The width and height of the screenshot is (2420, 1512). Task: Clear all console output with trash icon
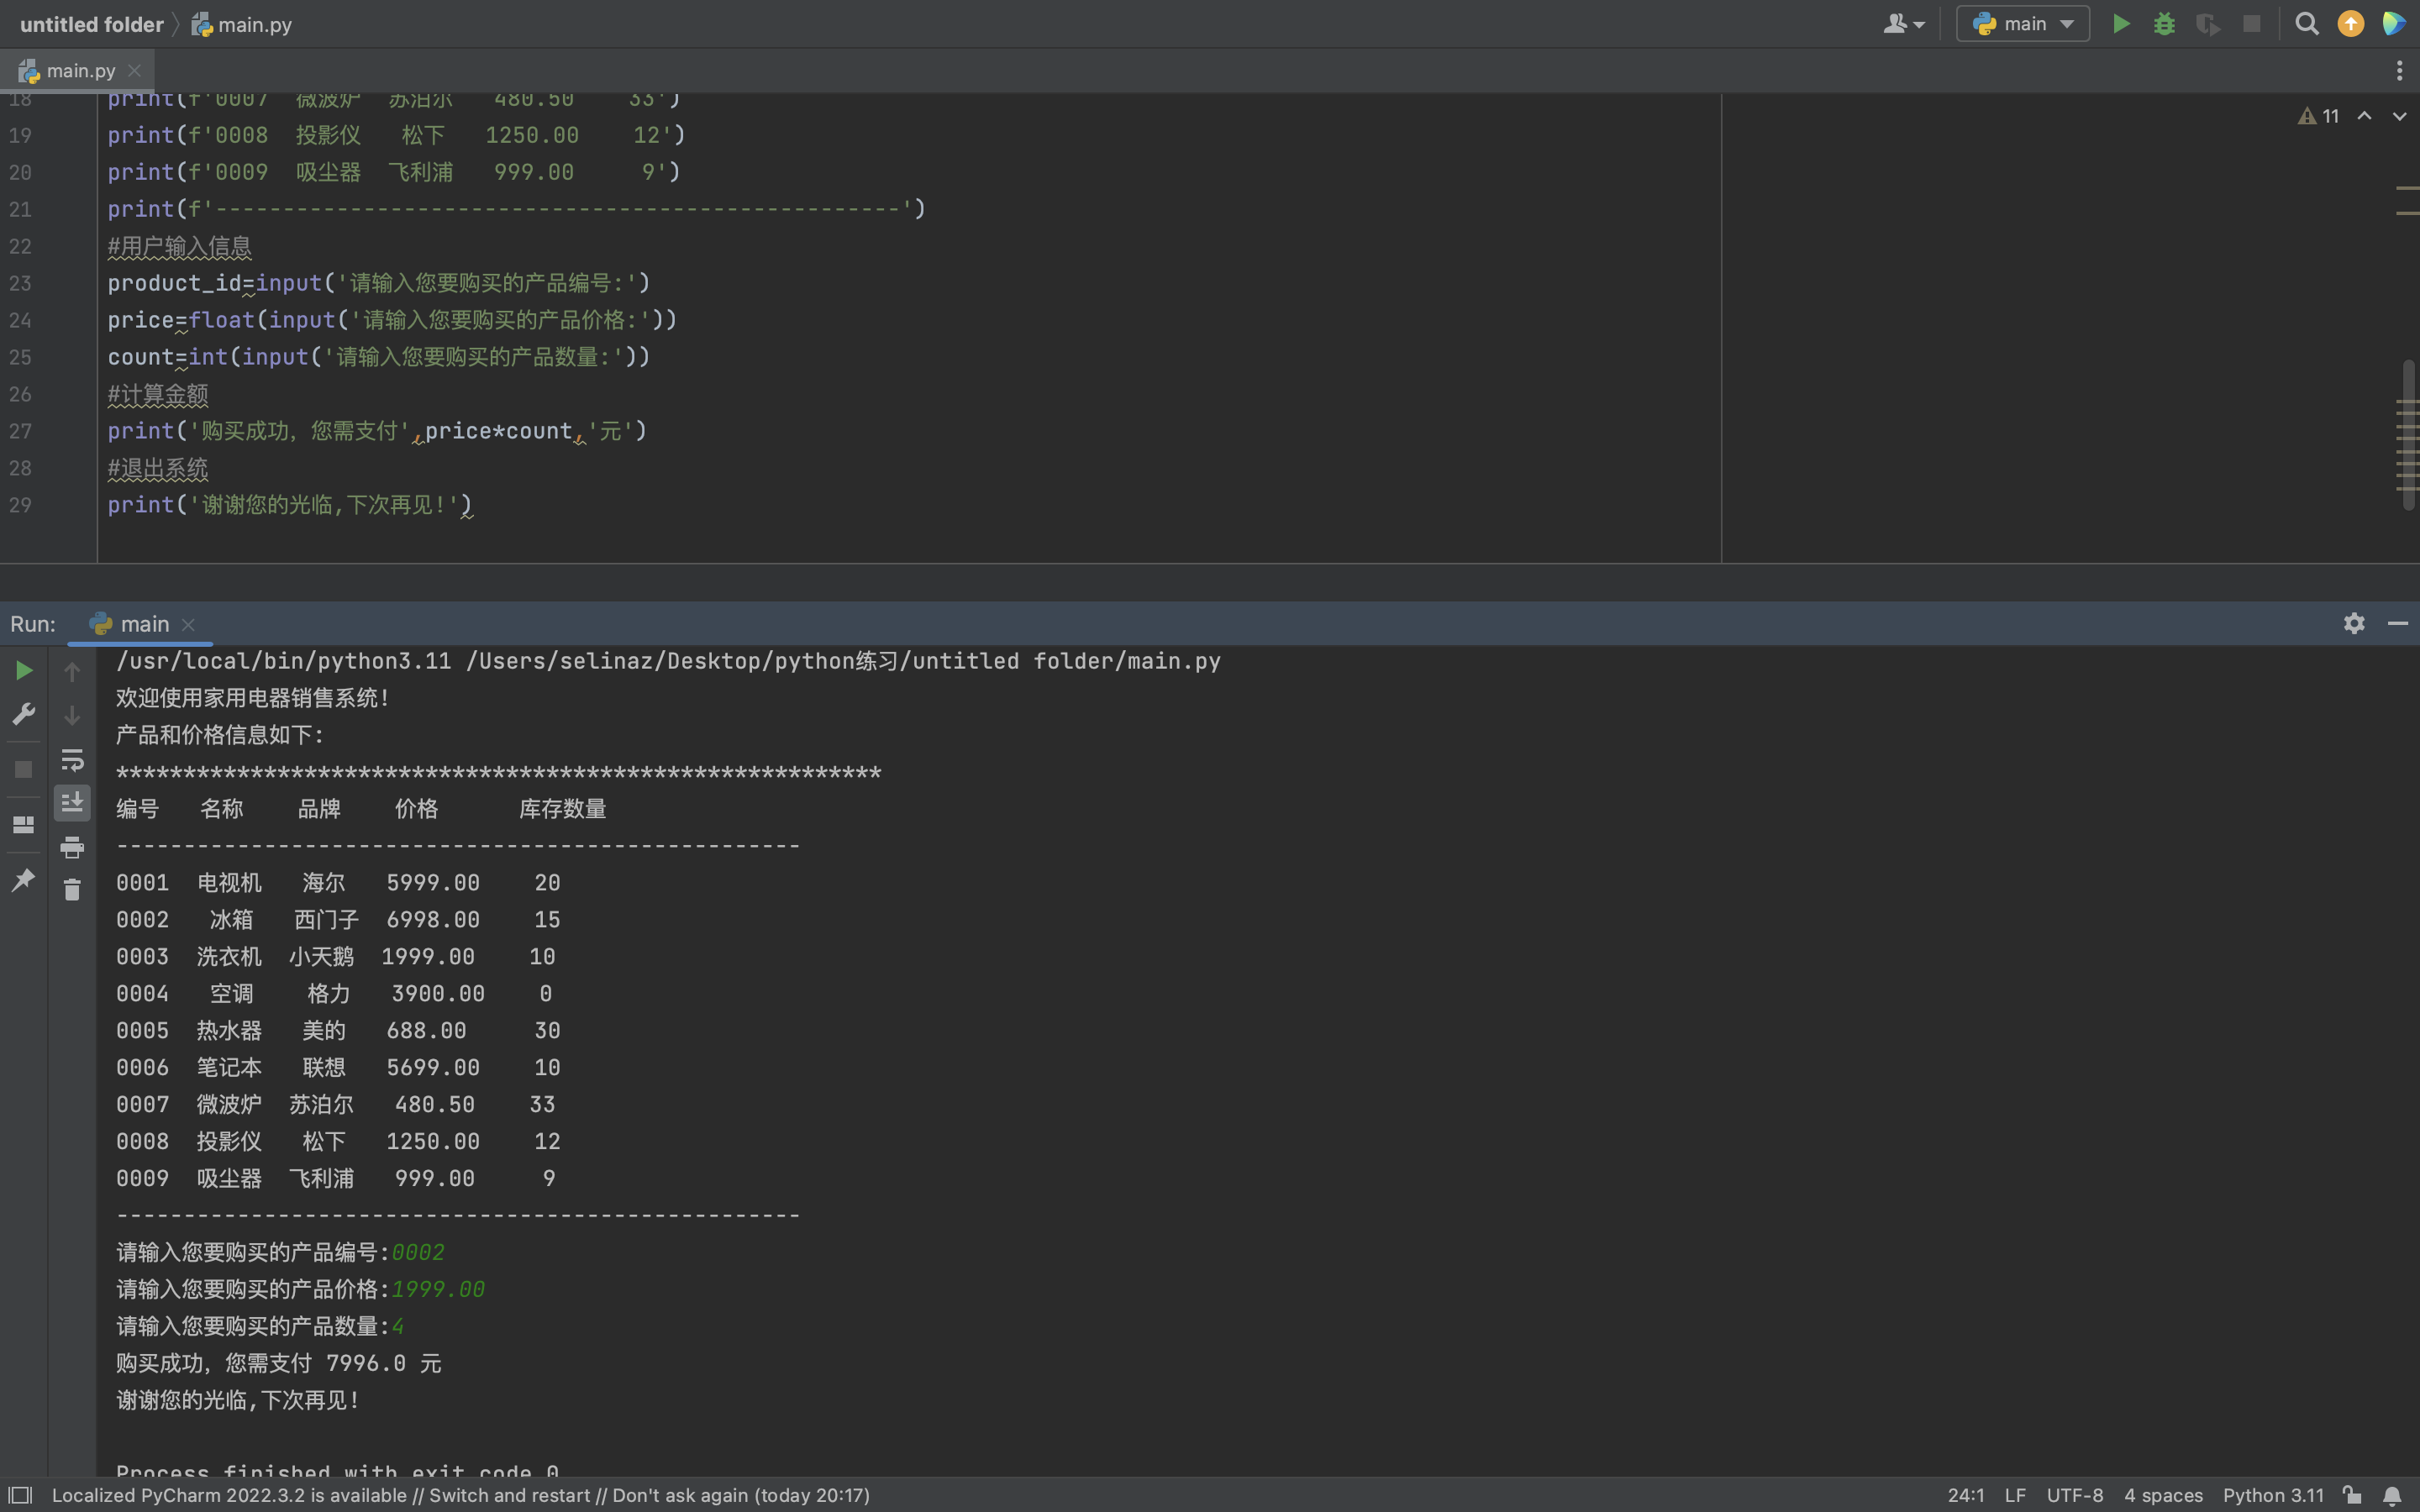tap(72, 890)
